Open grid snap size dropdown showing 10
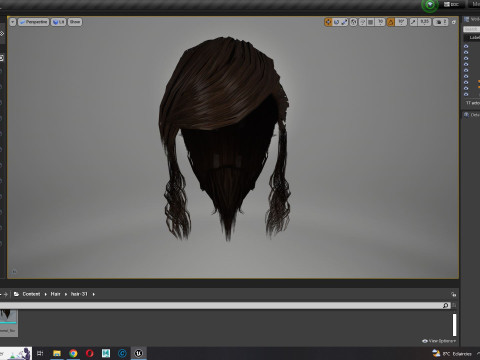 (380, 22)
